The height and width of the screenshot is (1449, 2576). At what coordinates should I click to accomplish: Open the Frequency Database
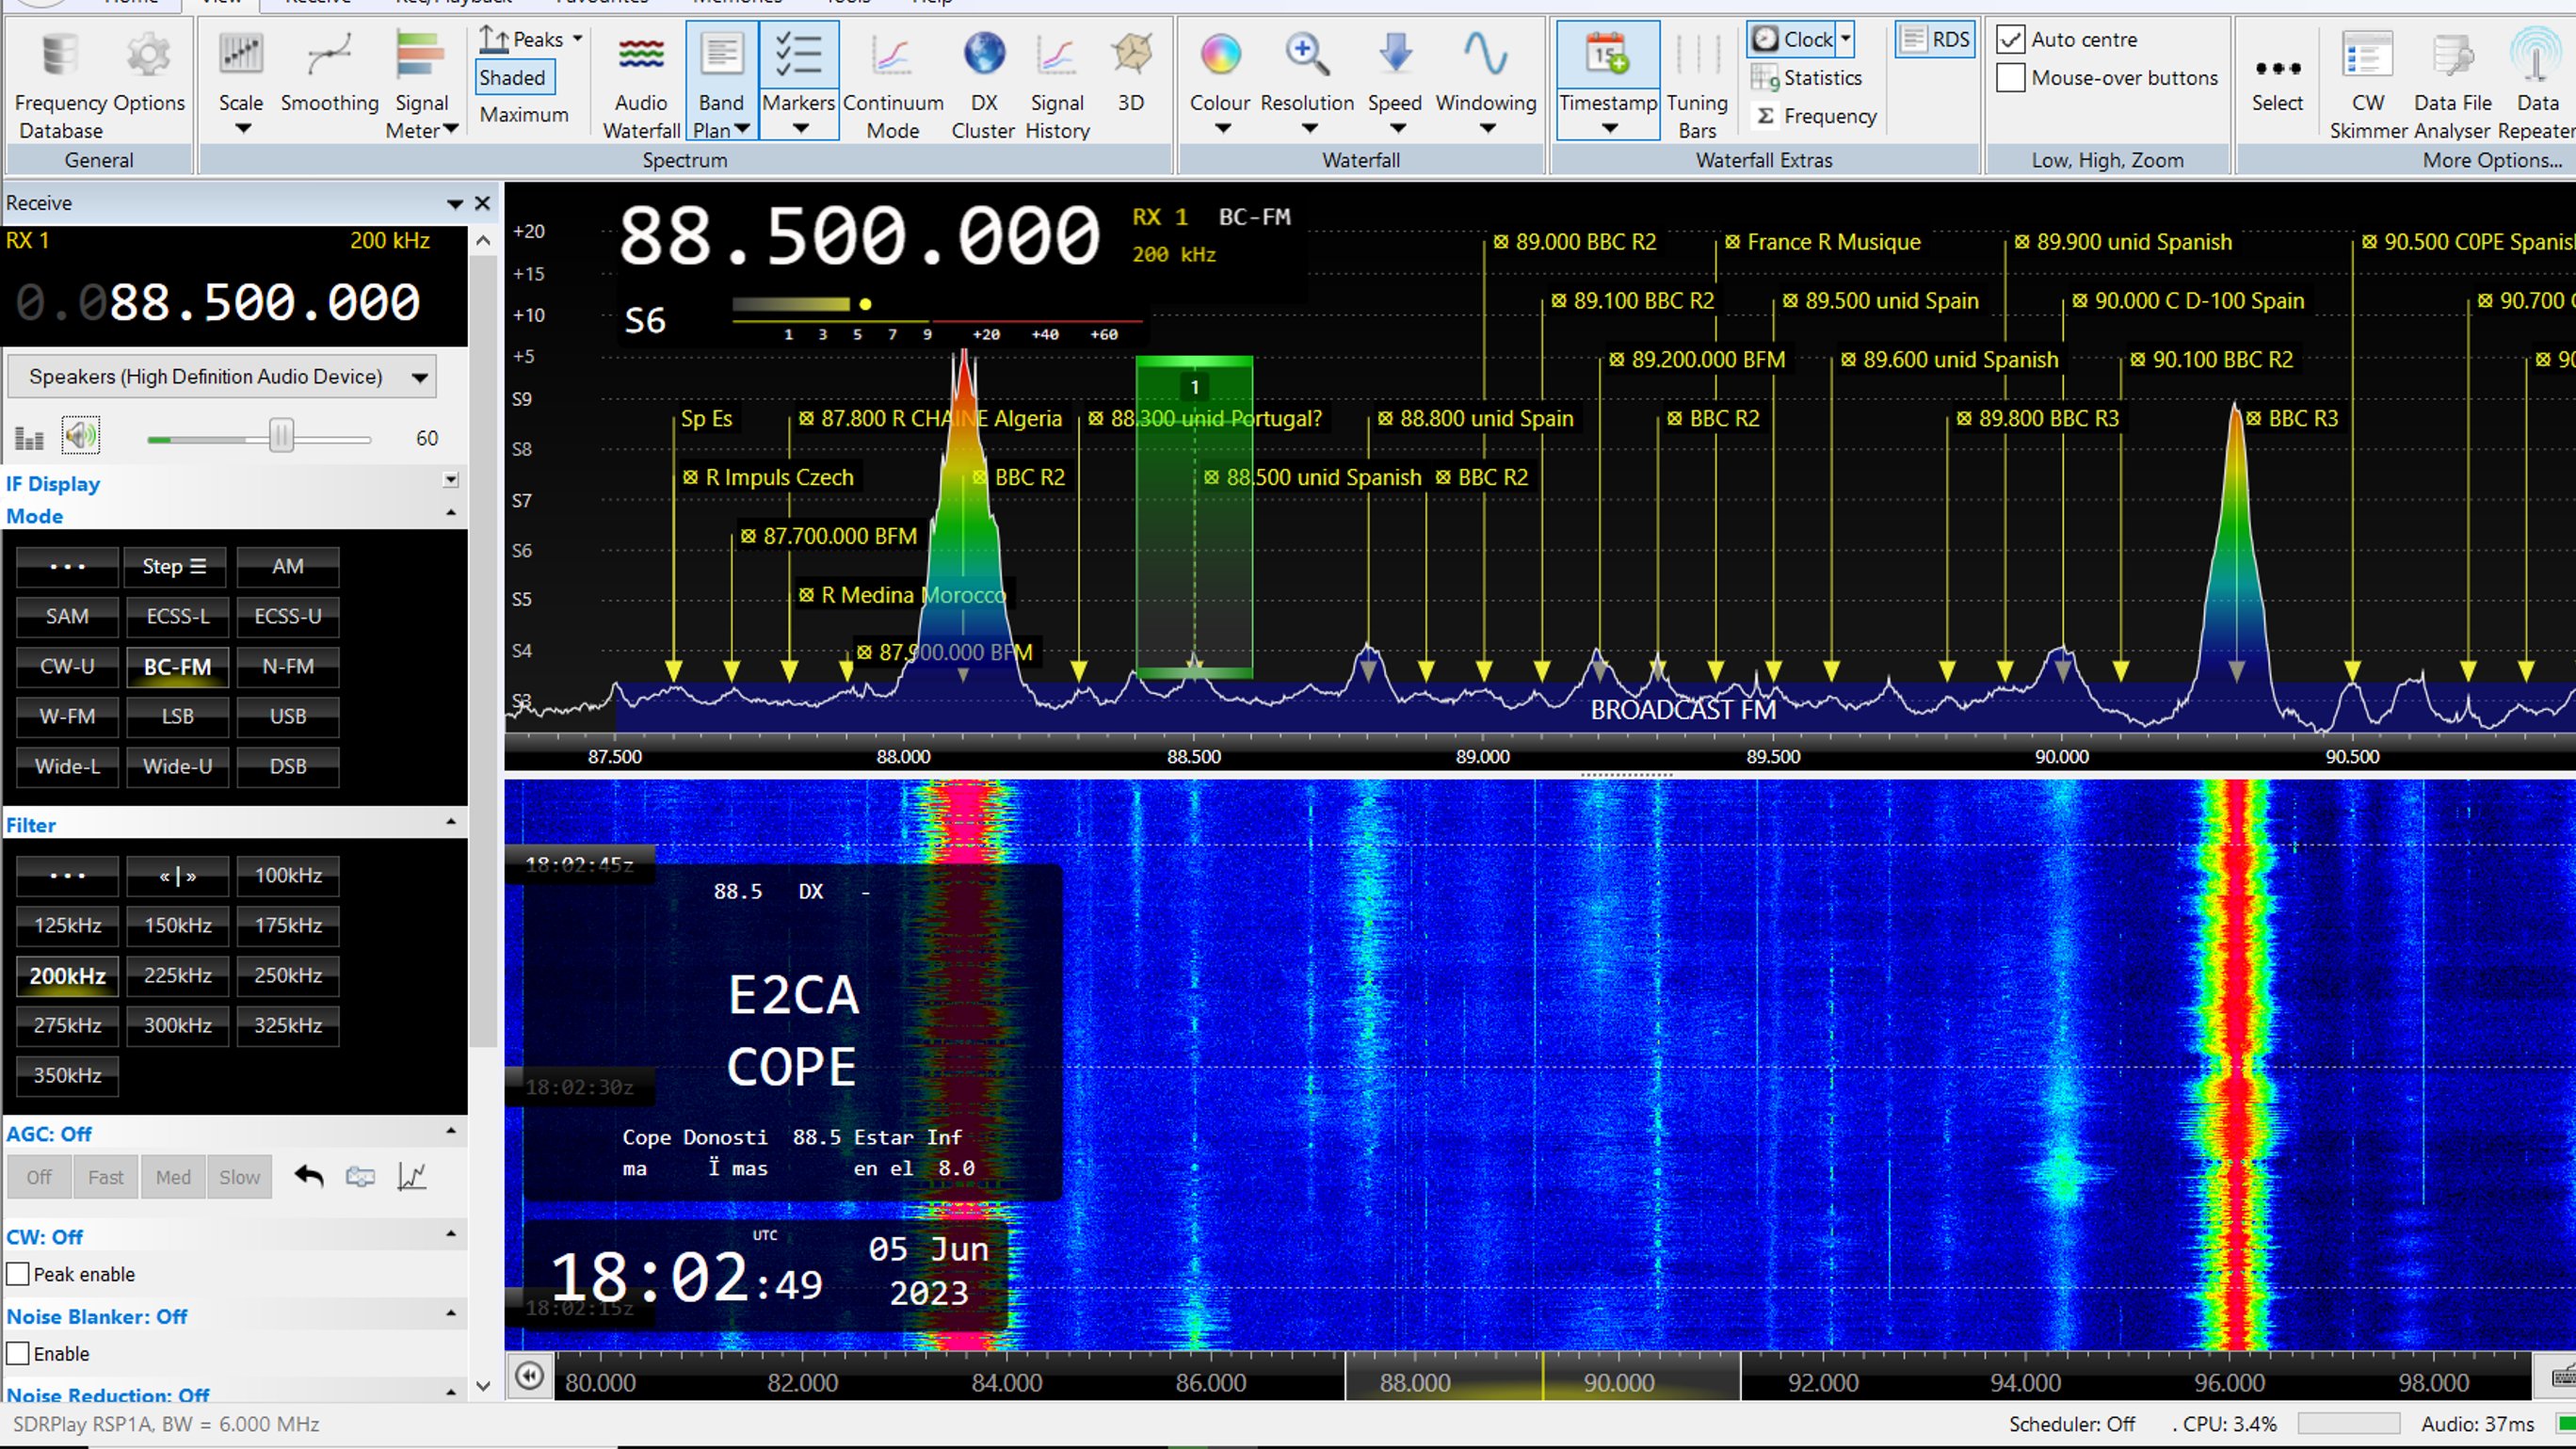(x=60, y=84)
